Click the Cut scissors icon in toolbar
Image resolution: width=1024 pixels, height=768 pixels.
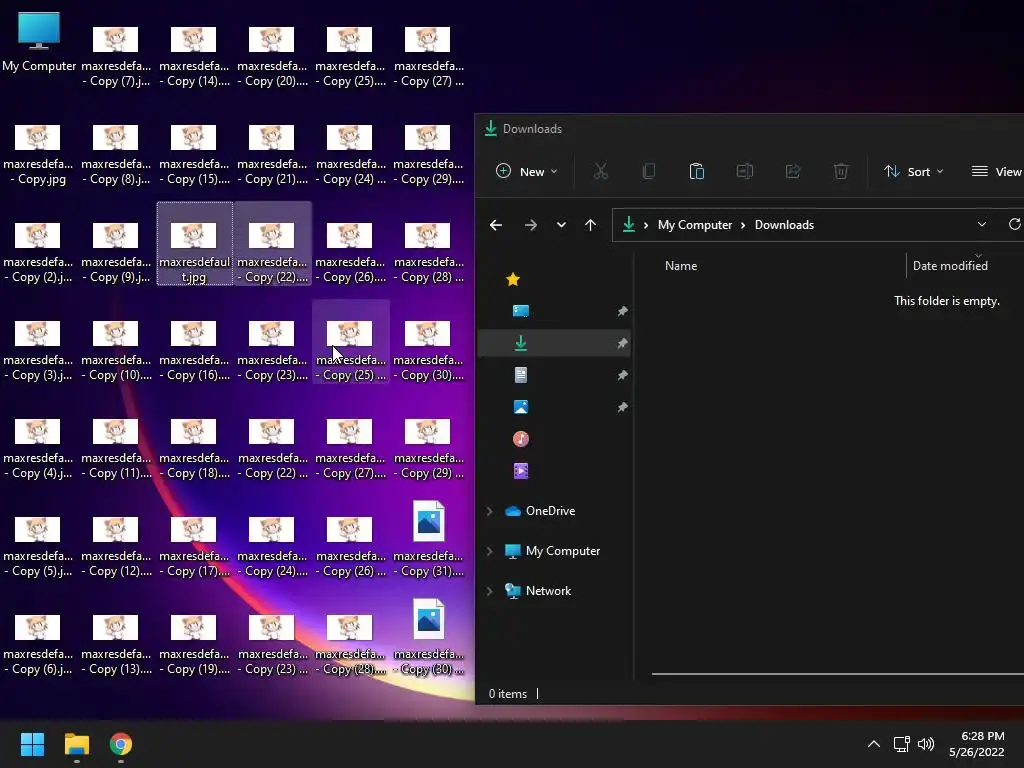(600, 171)
